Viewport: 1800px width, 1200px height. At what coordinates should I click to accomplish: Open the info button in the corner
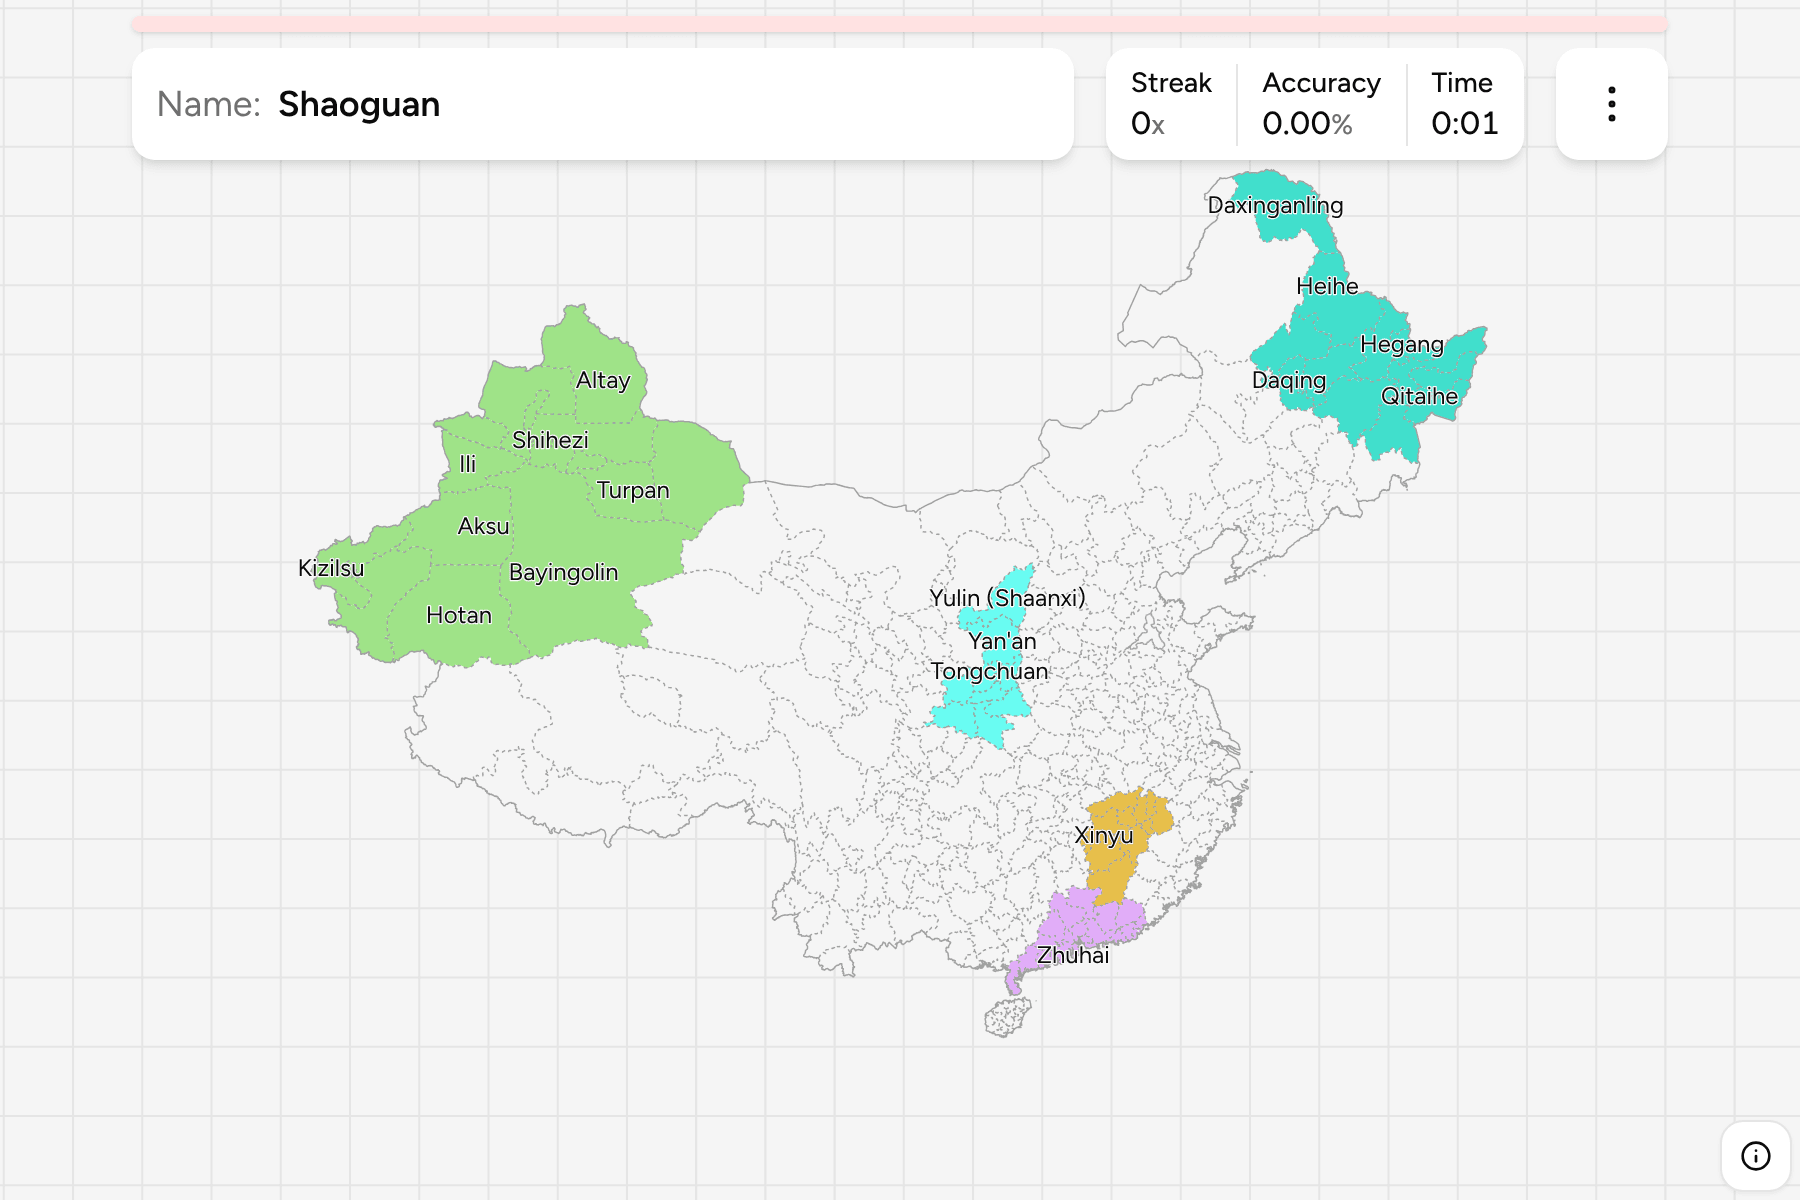tap(1755, 1155)
